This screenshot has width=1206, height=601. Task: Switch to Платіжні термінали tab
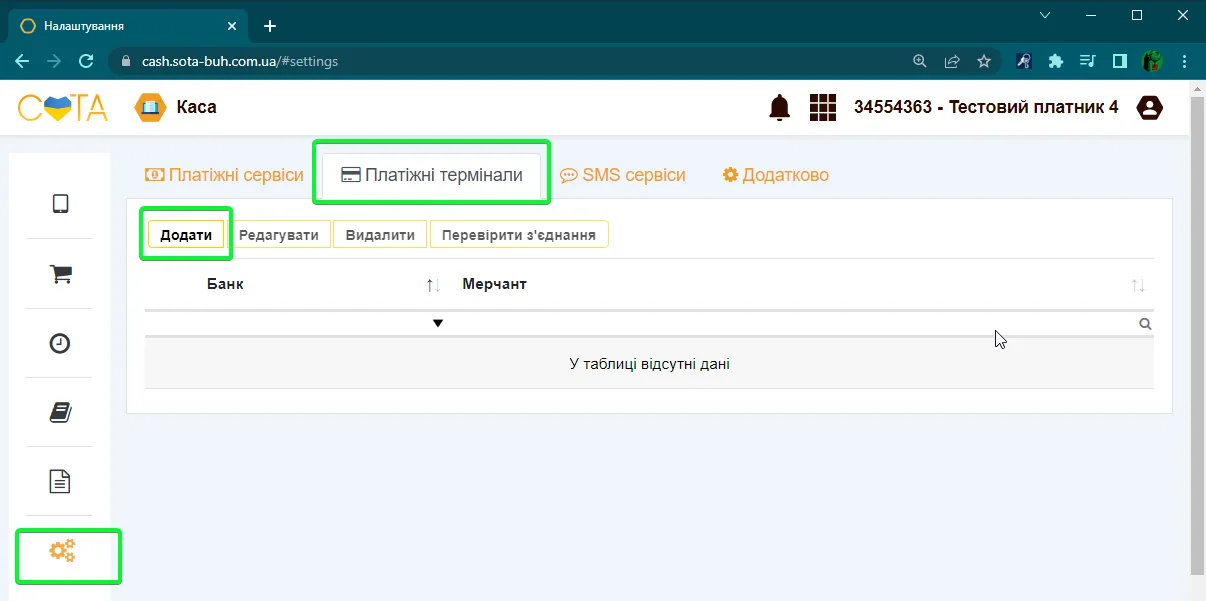click(x=432, y=175)
